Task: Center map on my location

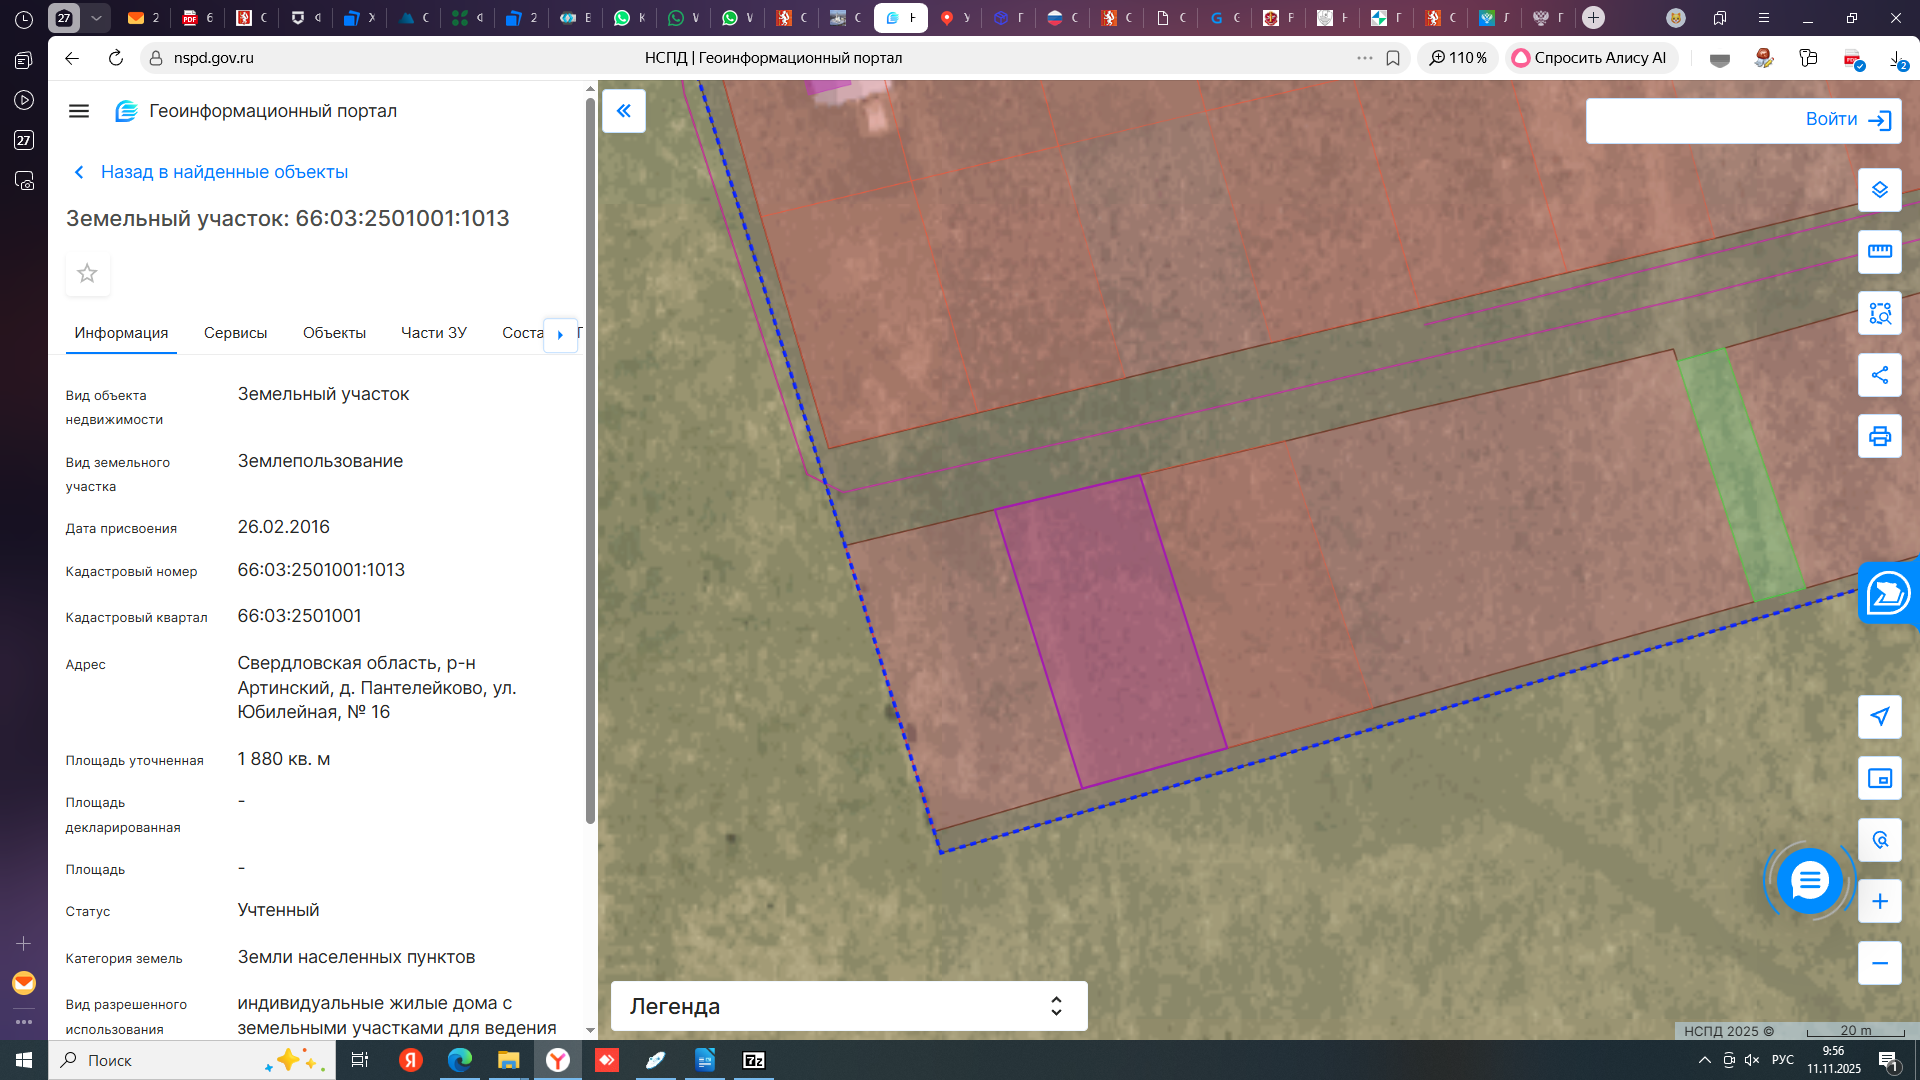Action: (x=1879, y=716)
